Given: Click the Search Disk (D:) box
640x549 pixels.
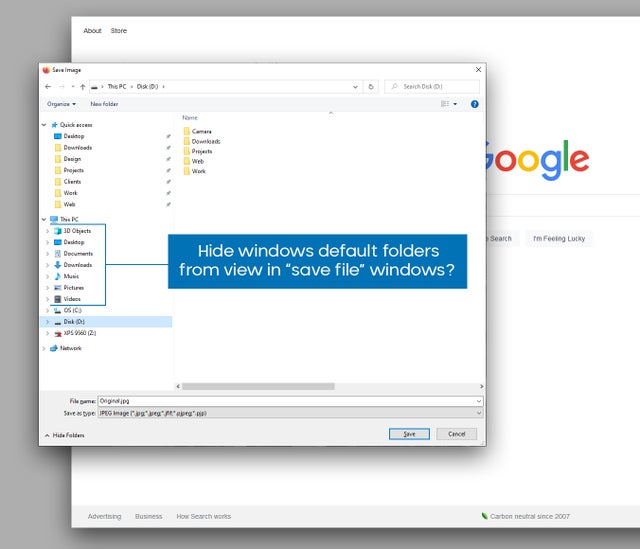Looking at the screenshot, I should click(x=432, y=87).
